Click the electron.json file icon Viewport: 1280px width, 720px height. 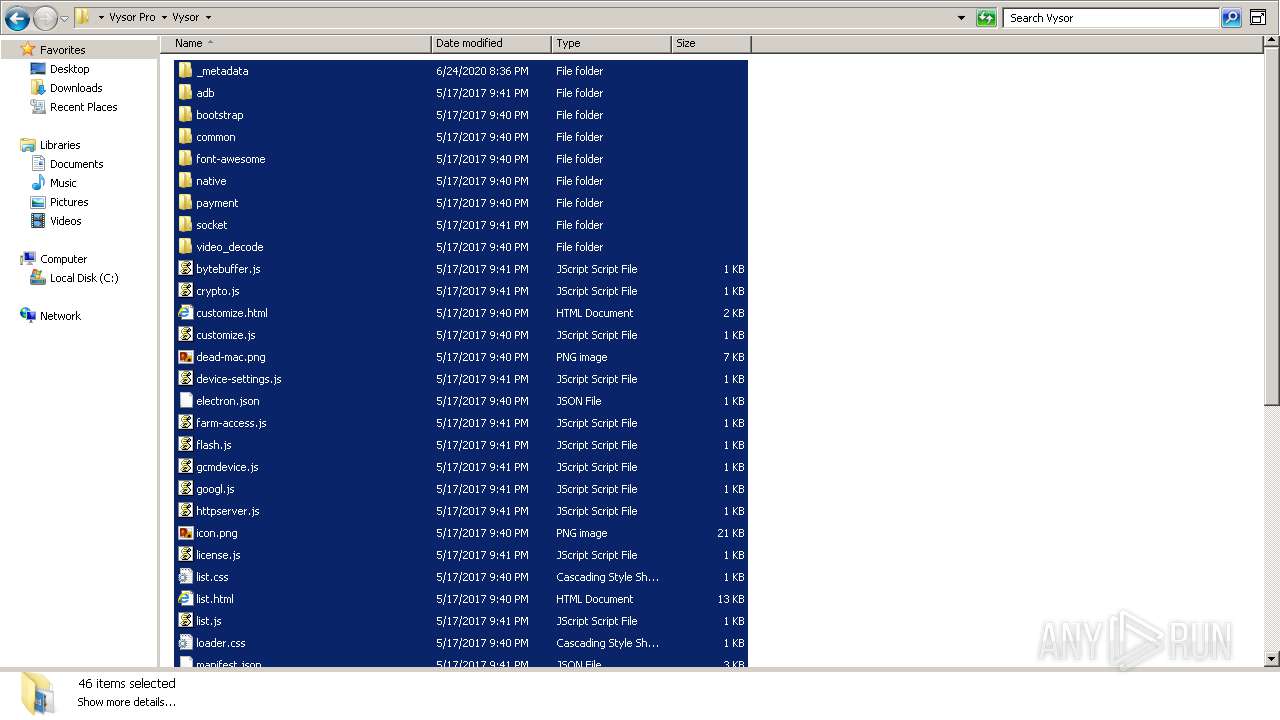click(185, 401)
